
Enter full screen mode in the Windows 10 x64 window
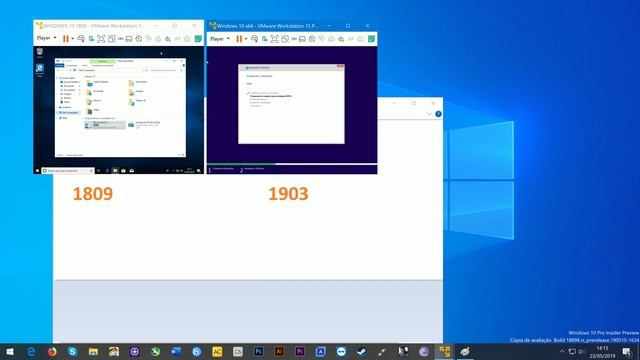274,39
